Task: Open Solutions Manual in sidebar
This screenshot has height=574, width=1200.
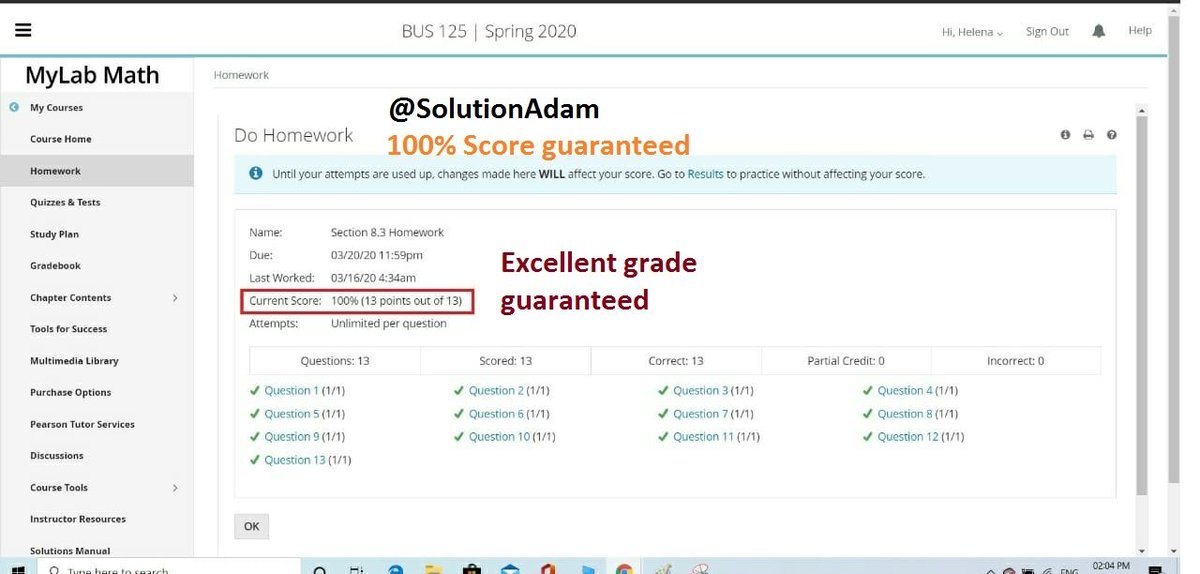Action: (70, 550)
